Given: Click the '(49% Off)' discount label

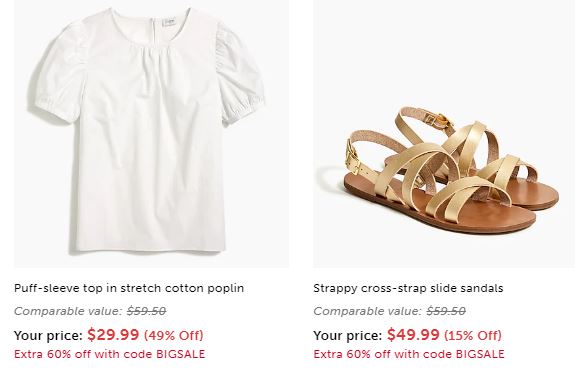Looking at the screenshot, I should tap(174, 335).
